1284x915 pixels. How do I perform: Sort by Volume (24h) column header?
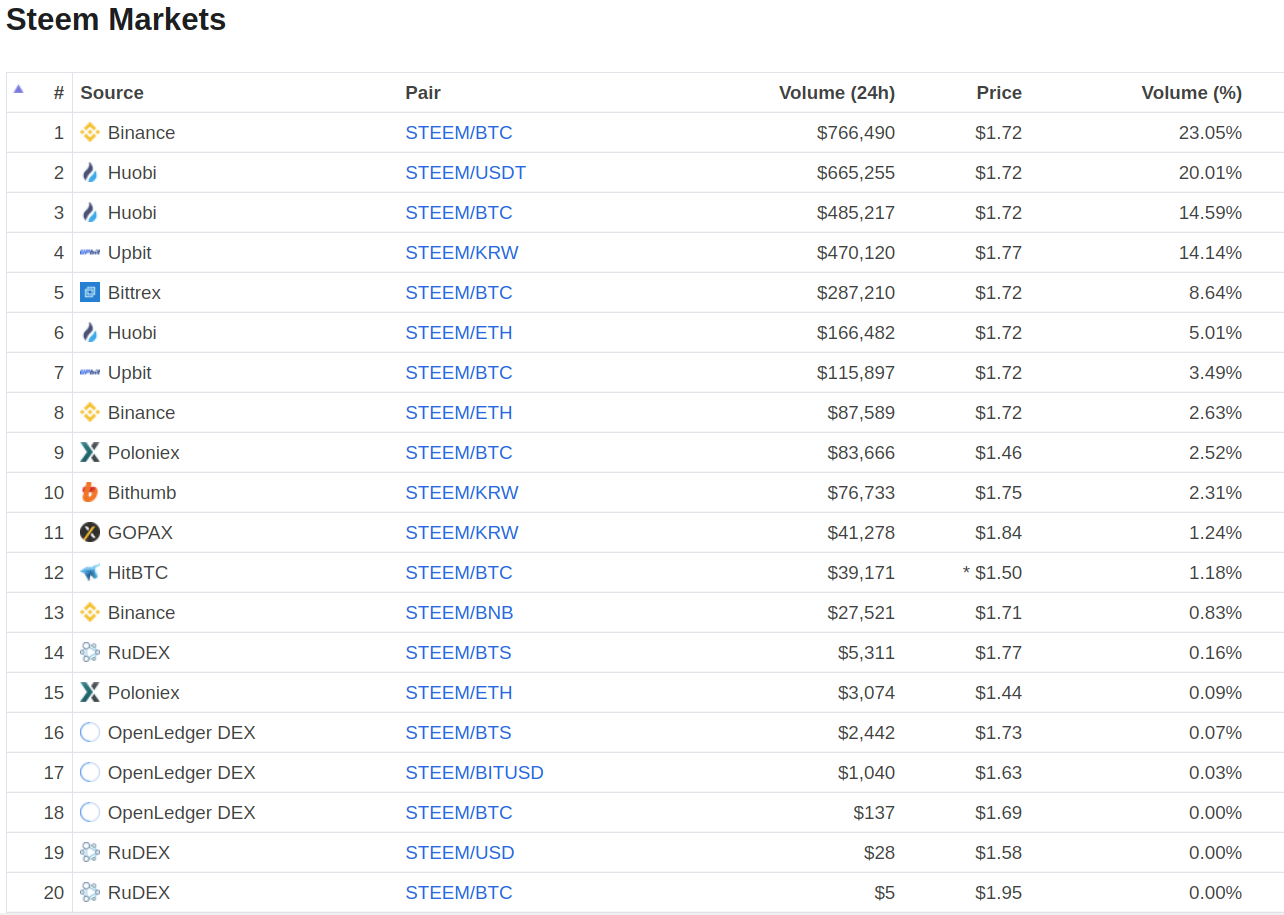pos(837,93)
